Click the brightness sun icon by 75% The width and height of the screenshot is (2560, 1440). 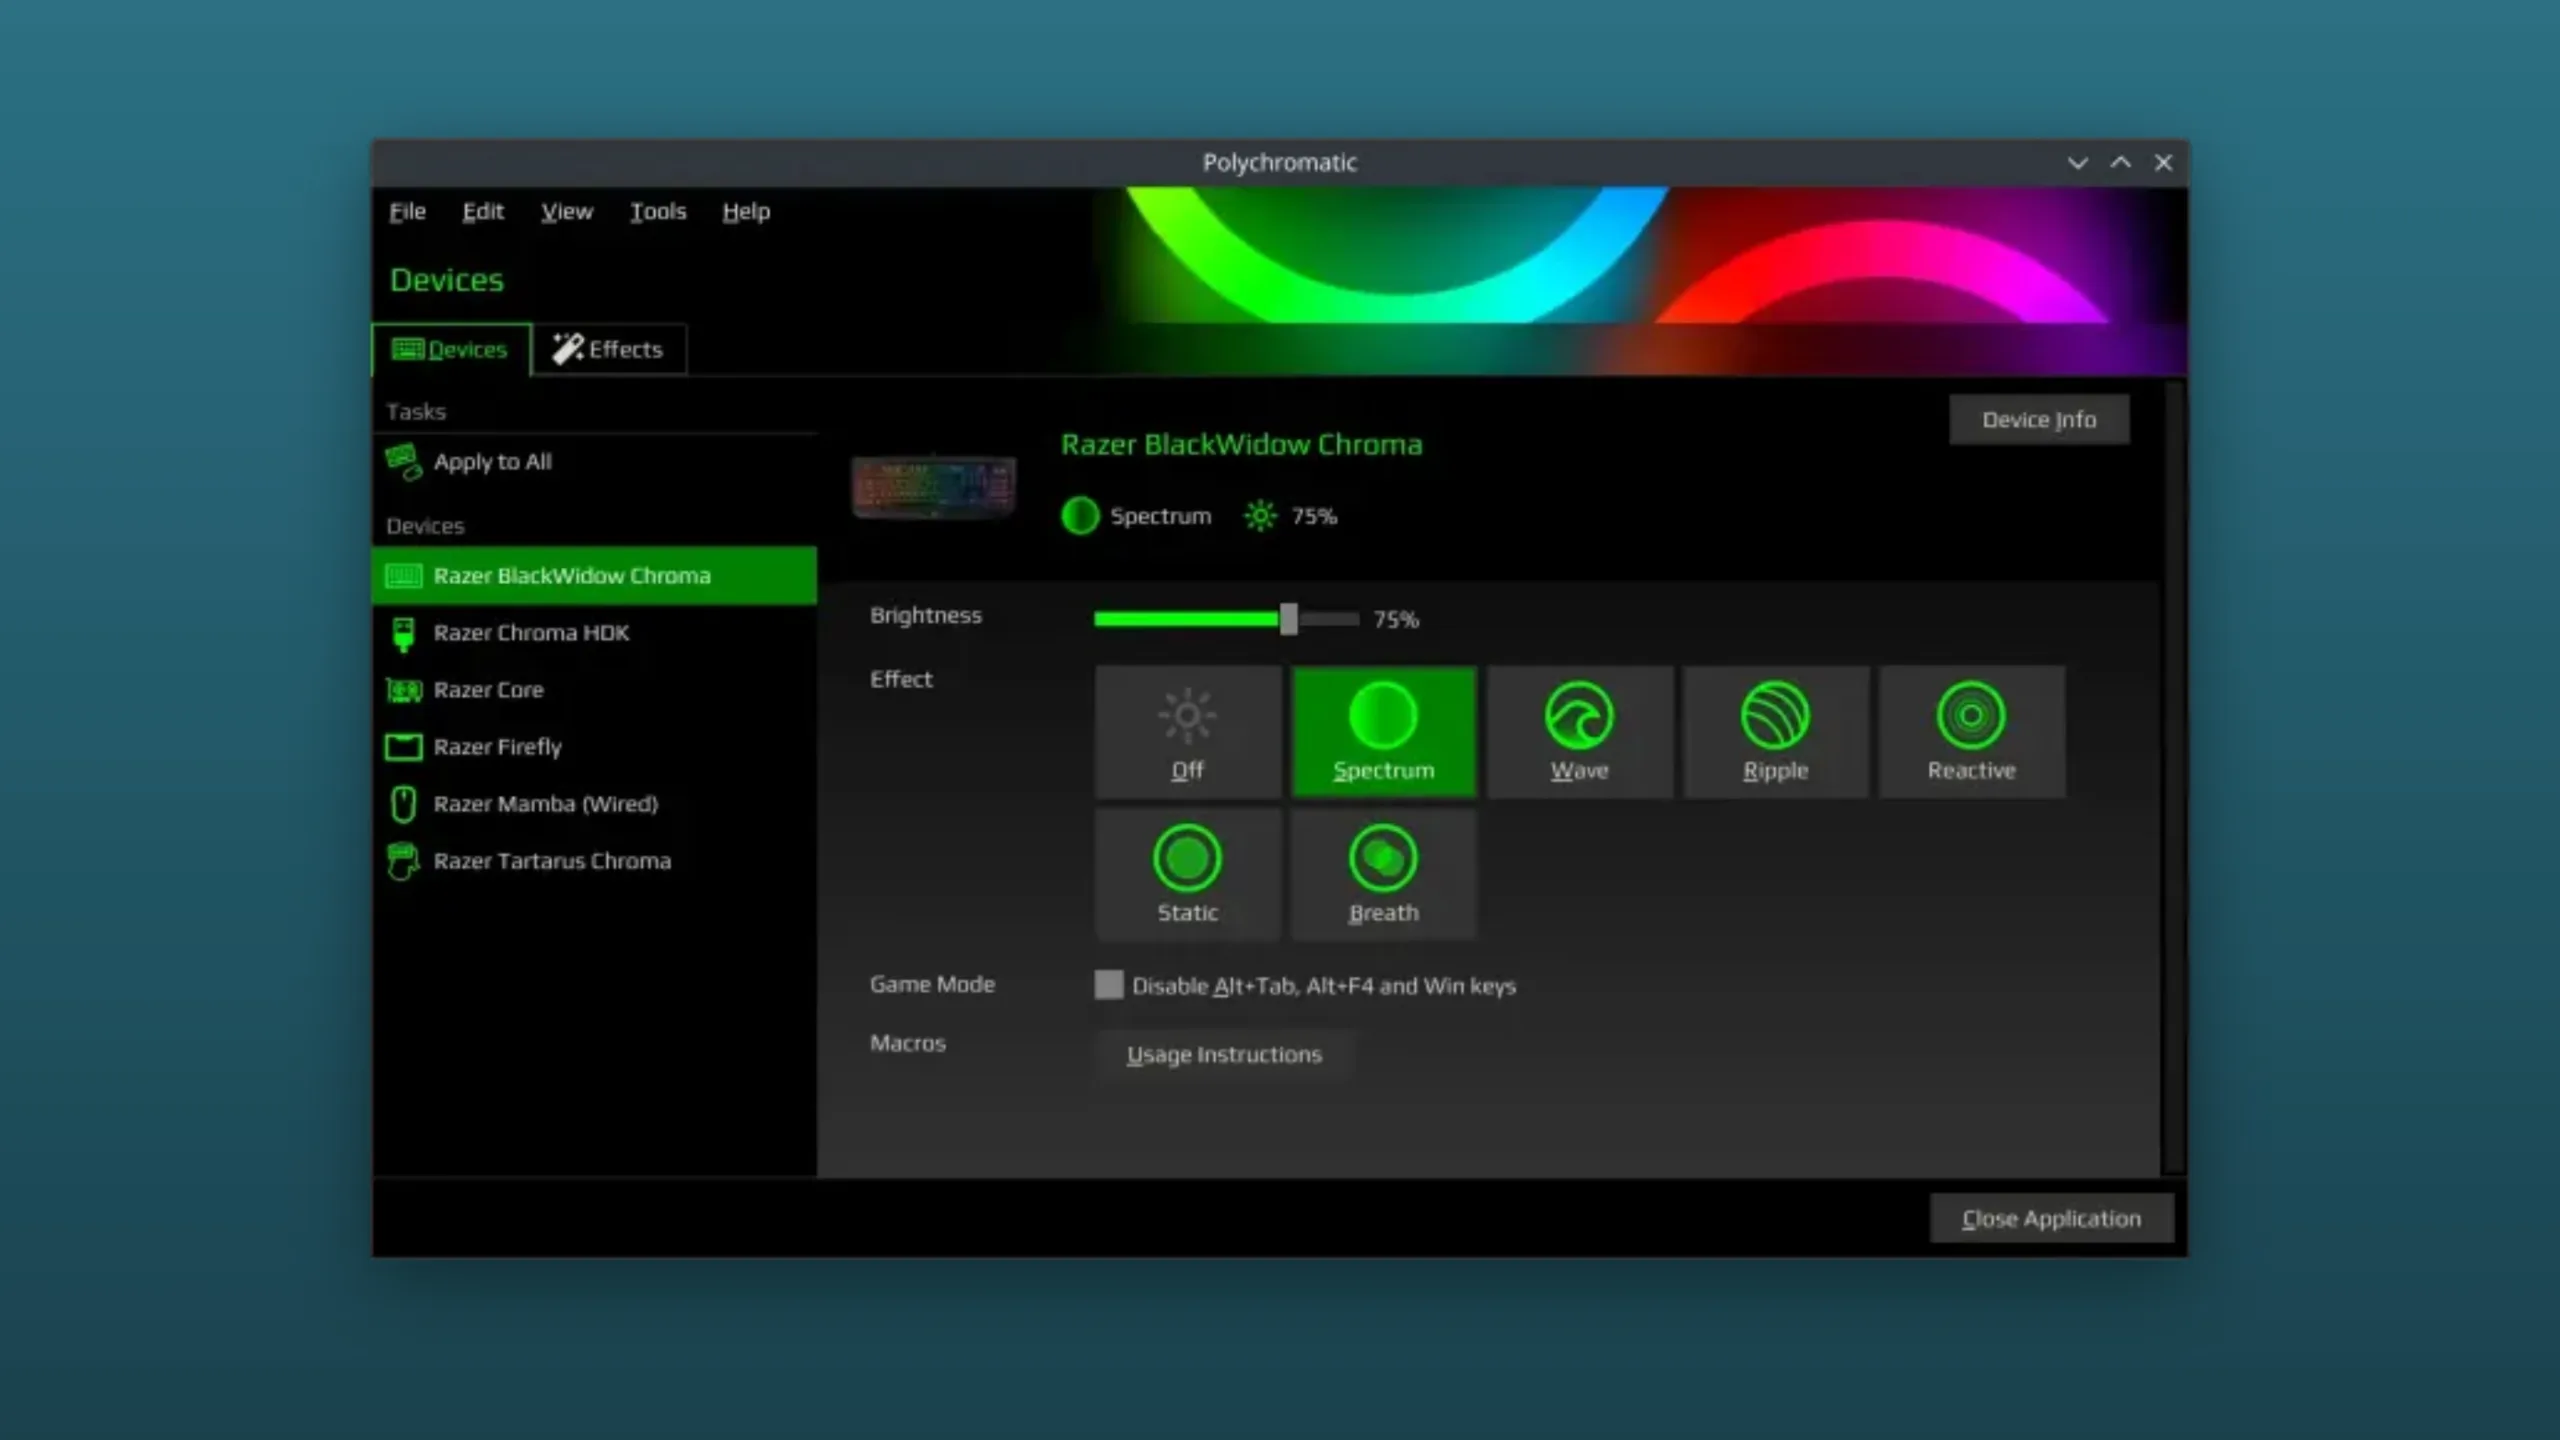point(1260,516)
